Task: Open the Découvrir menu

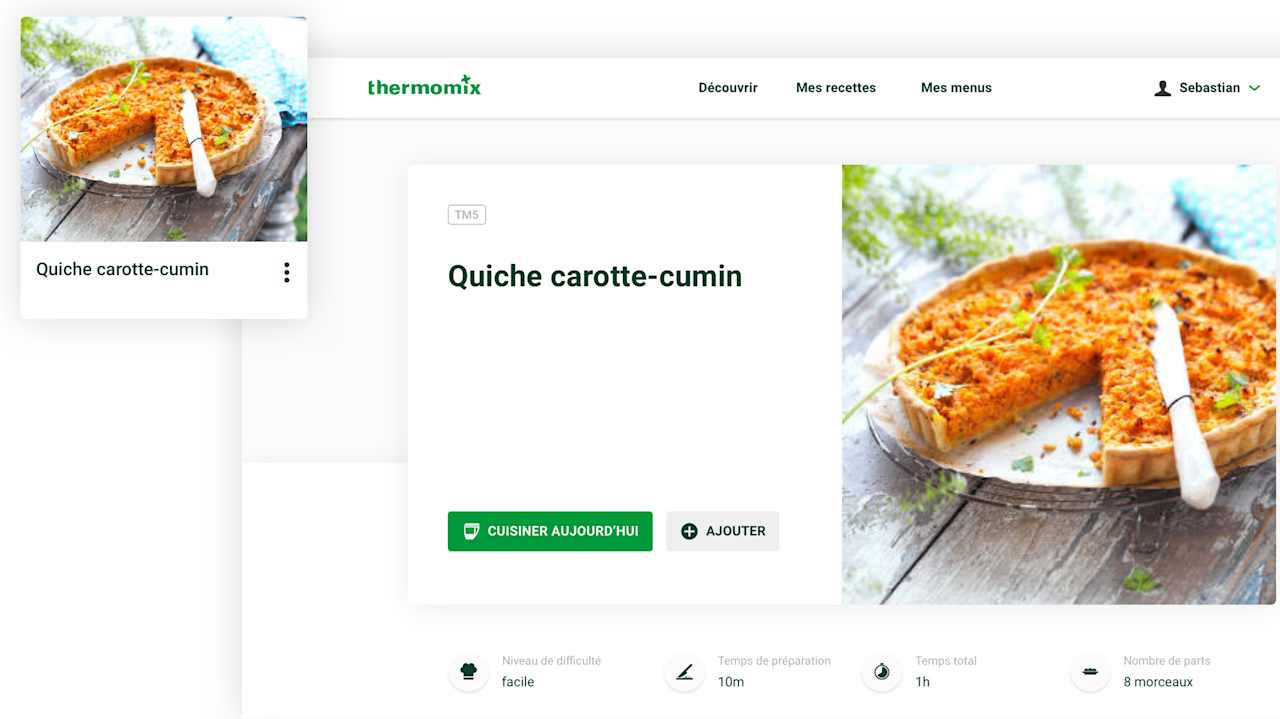Action: coord(728,88)
